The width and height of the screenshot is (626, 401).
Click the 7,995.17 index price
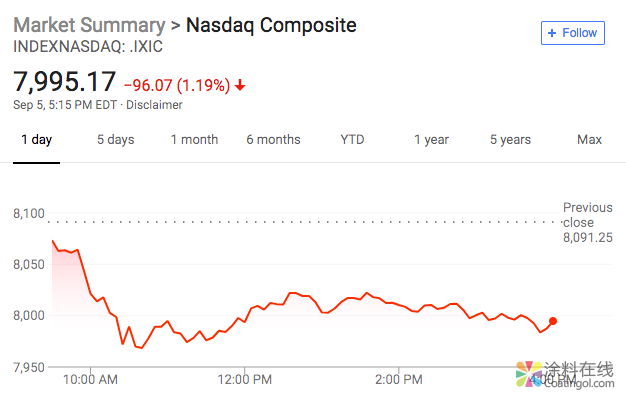tap(64, 83)
